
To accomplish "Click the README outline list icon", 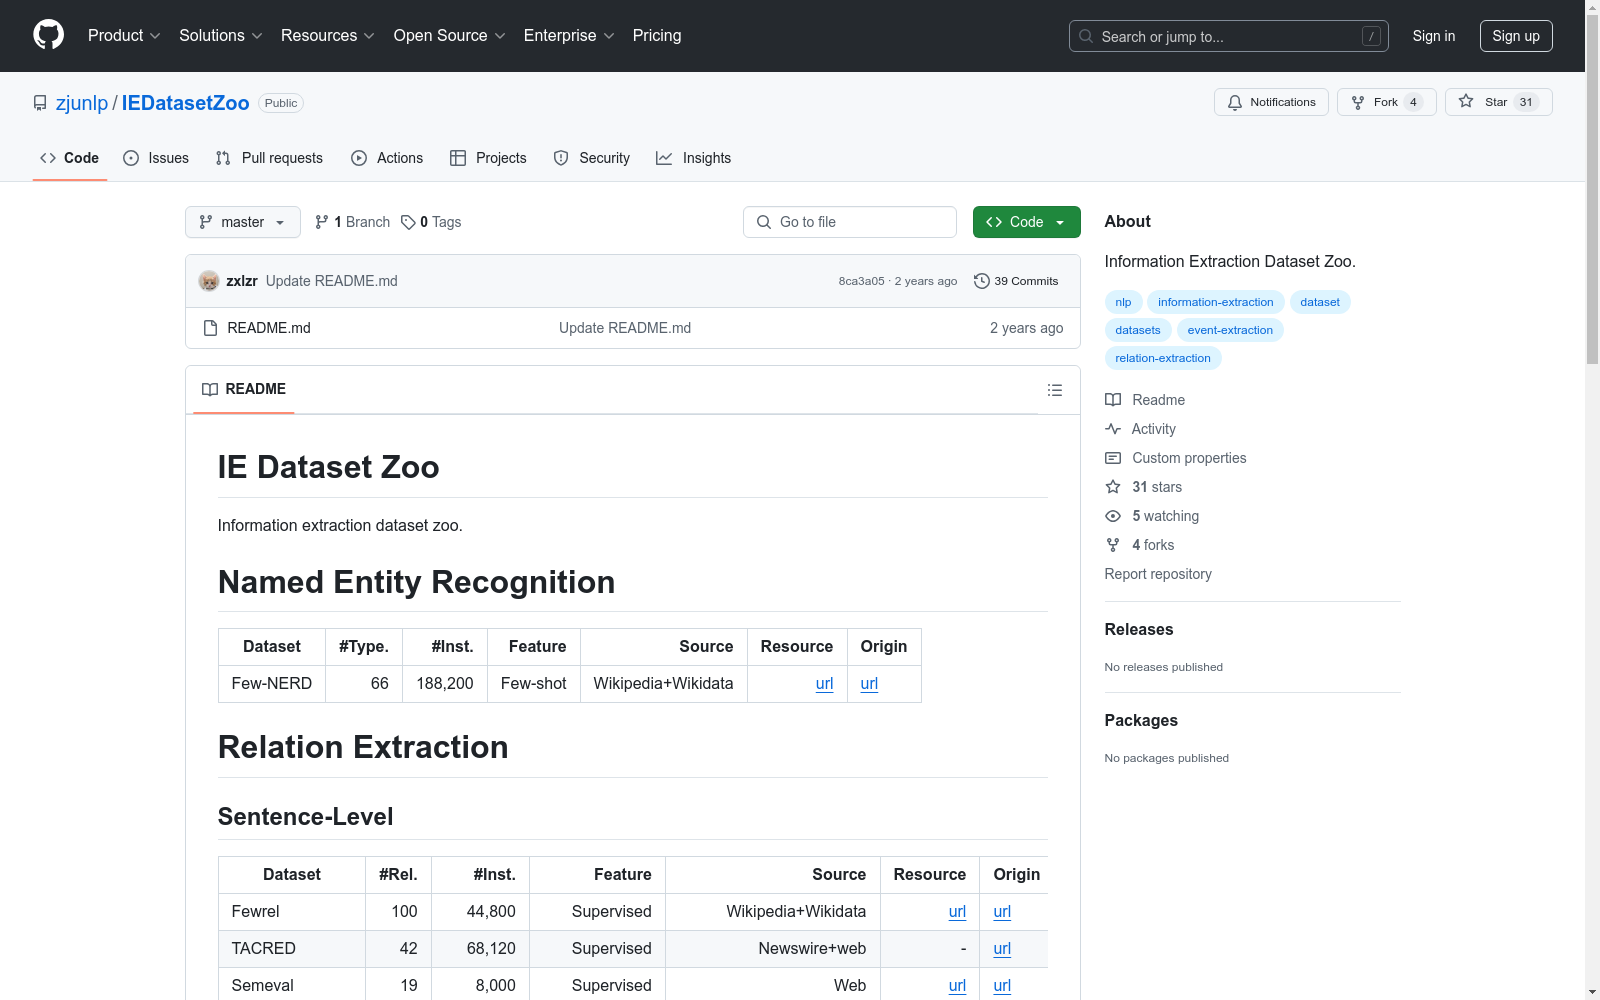I will pyautogui.click(x=1054, y=390).
